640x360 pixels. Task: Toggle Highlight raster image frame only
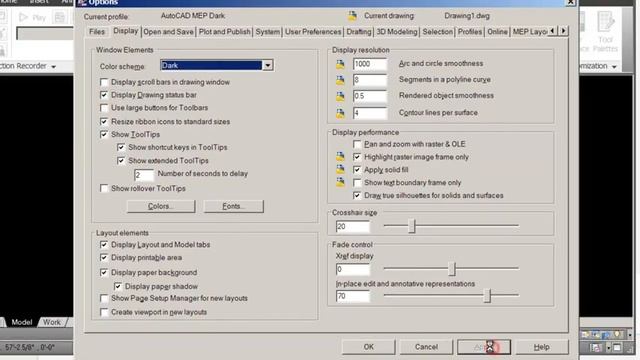pyautogui.click(x=357, y=157)
